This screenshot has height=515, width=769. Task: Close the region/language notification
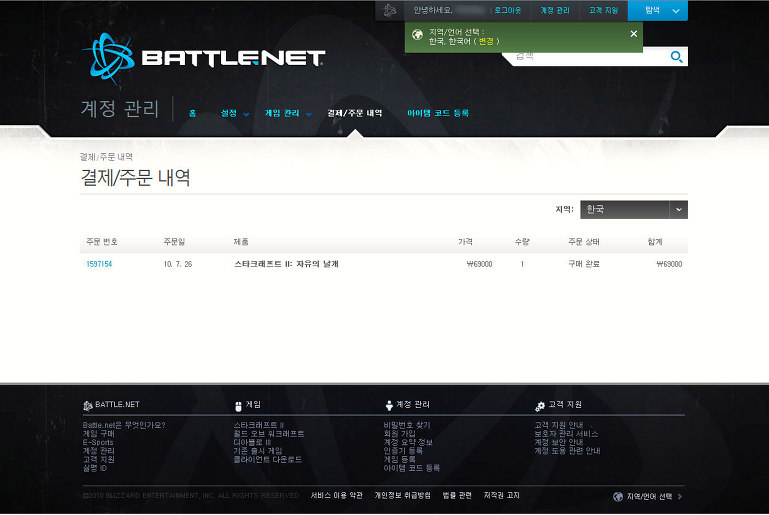(634, 34)
